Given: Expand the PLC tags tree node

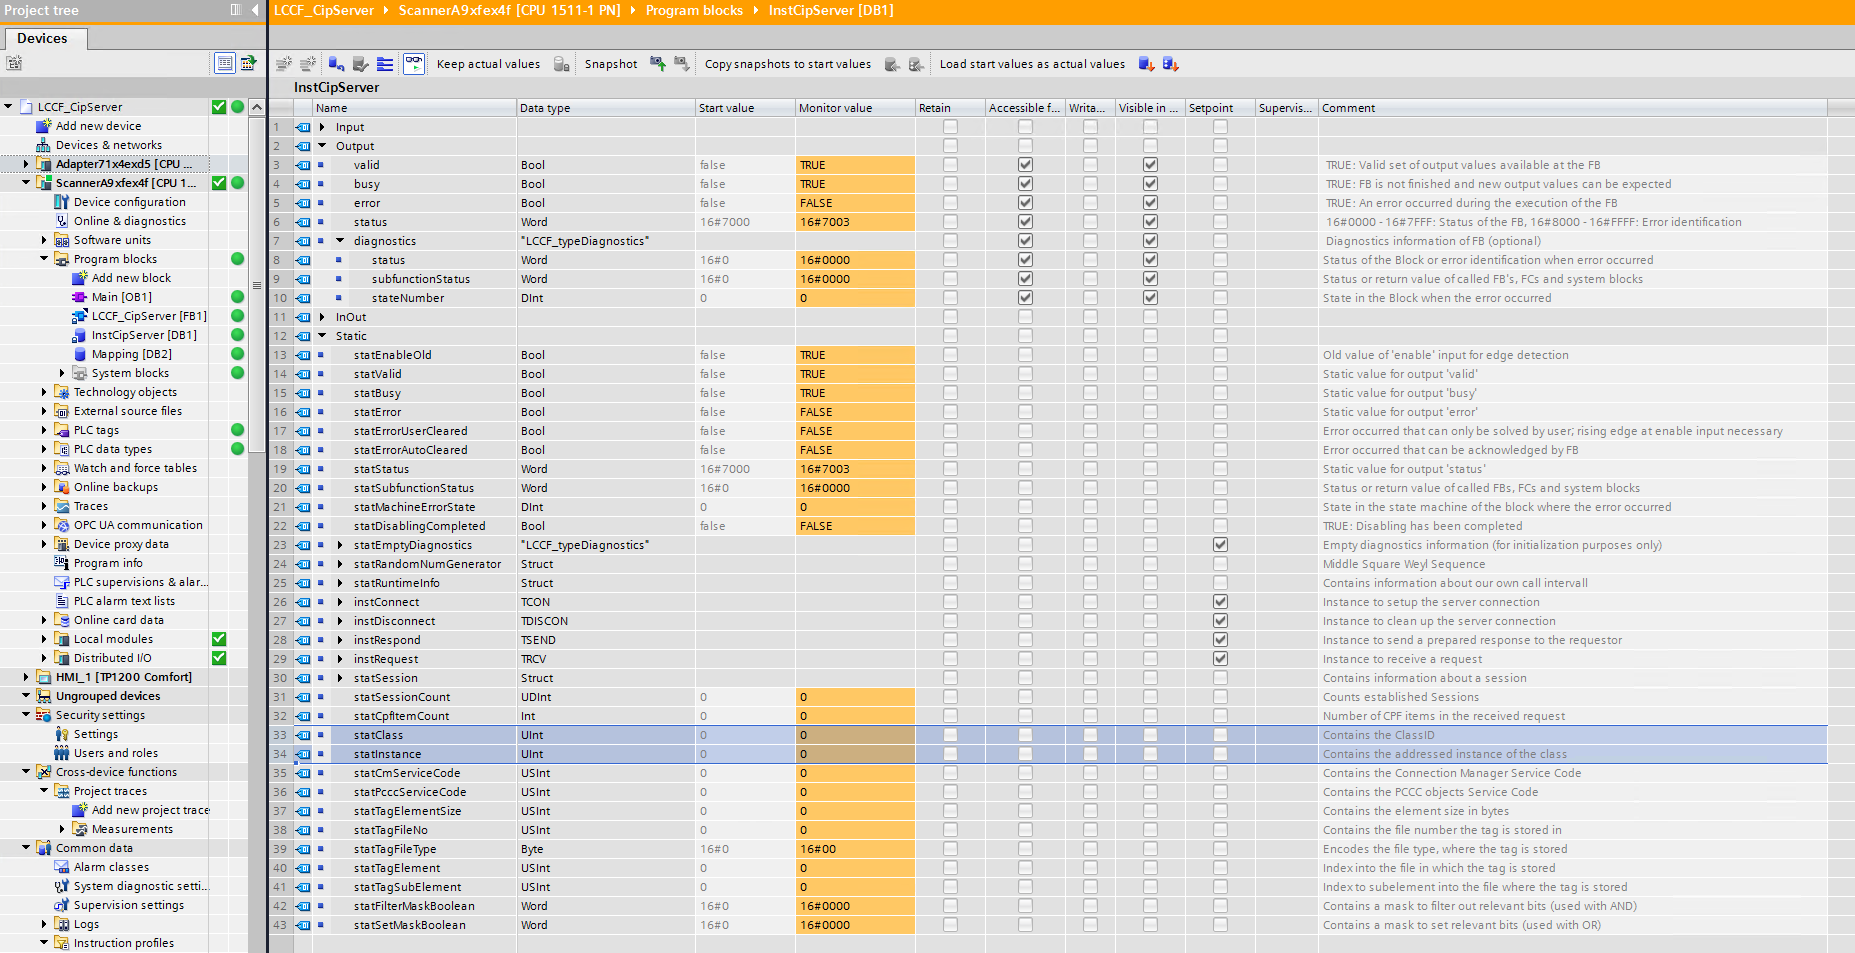Looking at the screenshot, I should 44,430.
